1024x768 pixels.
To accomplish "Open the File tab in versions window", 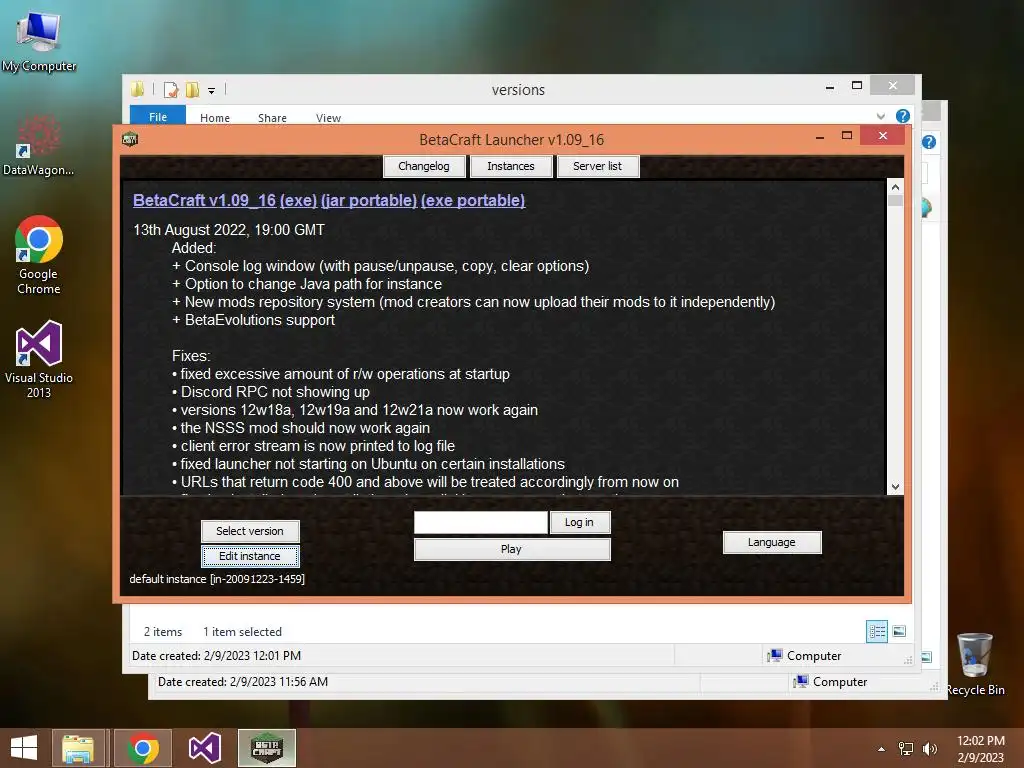I will [x=158, y=117].
